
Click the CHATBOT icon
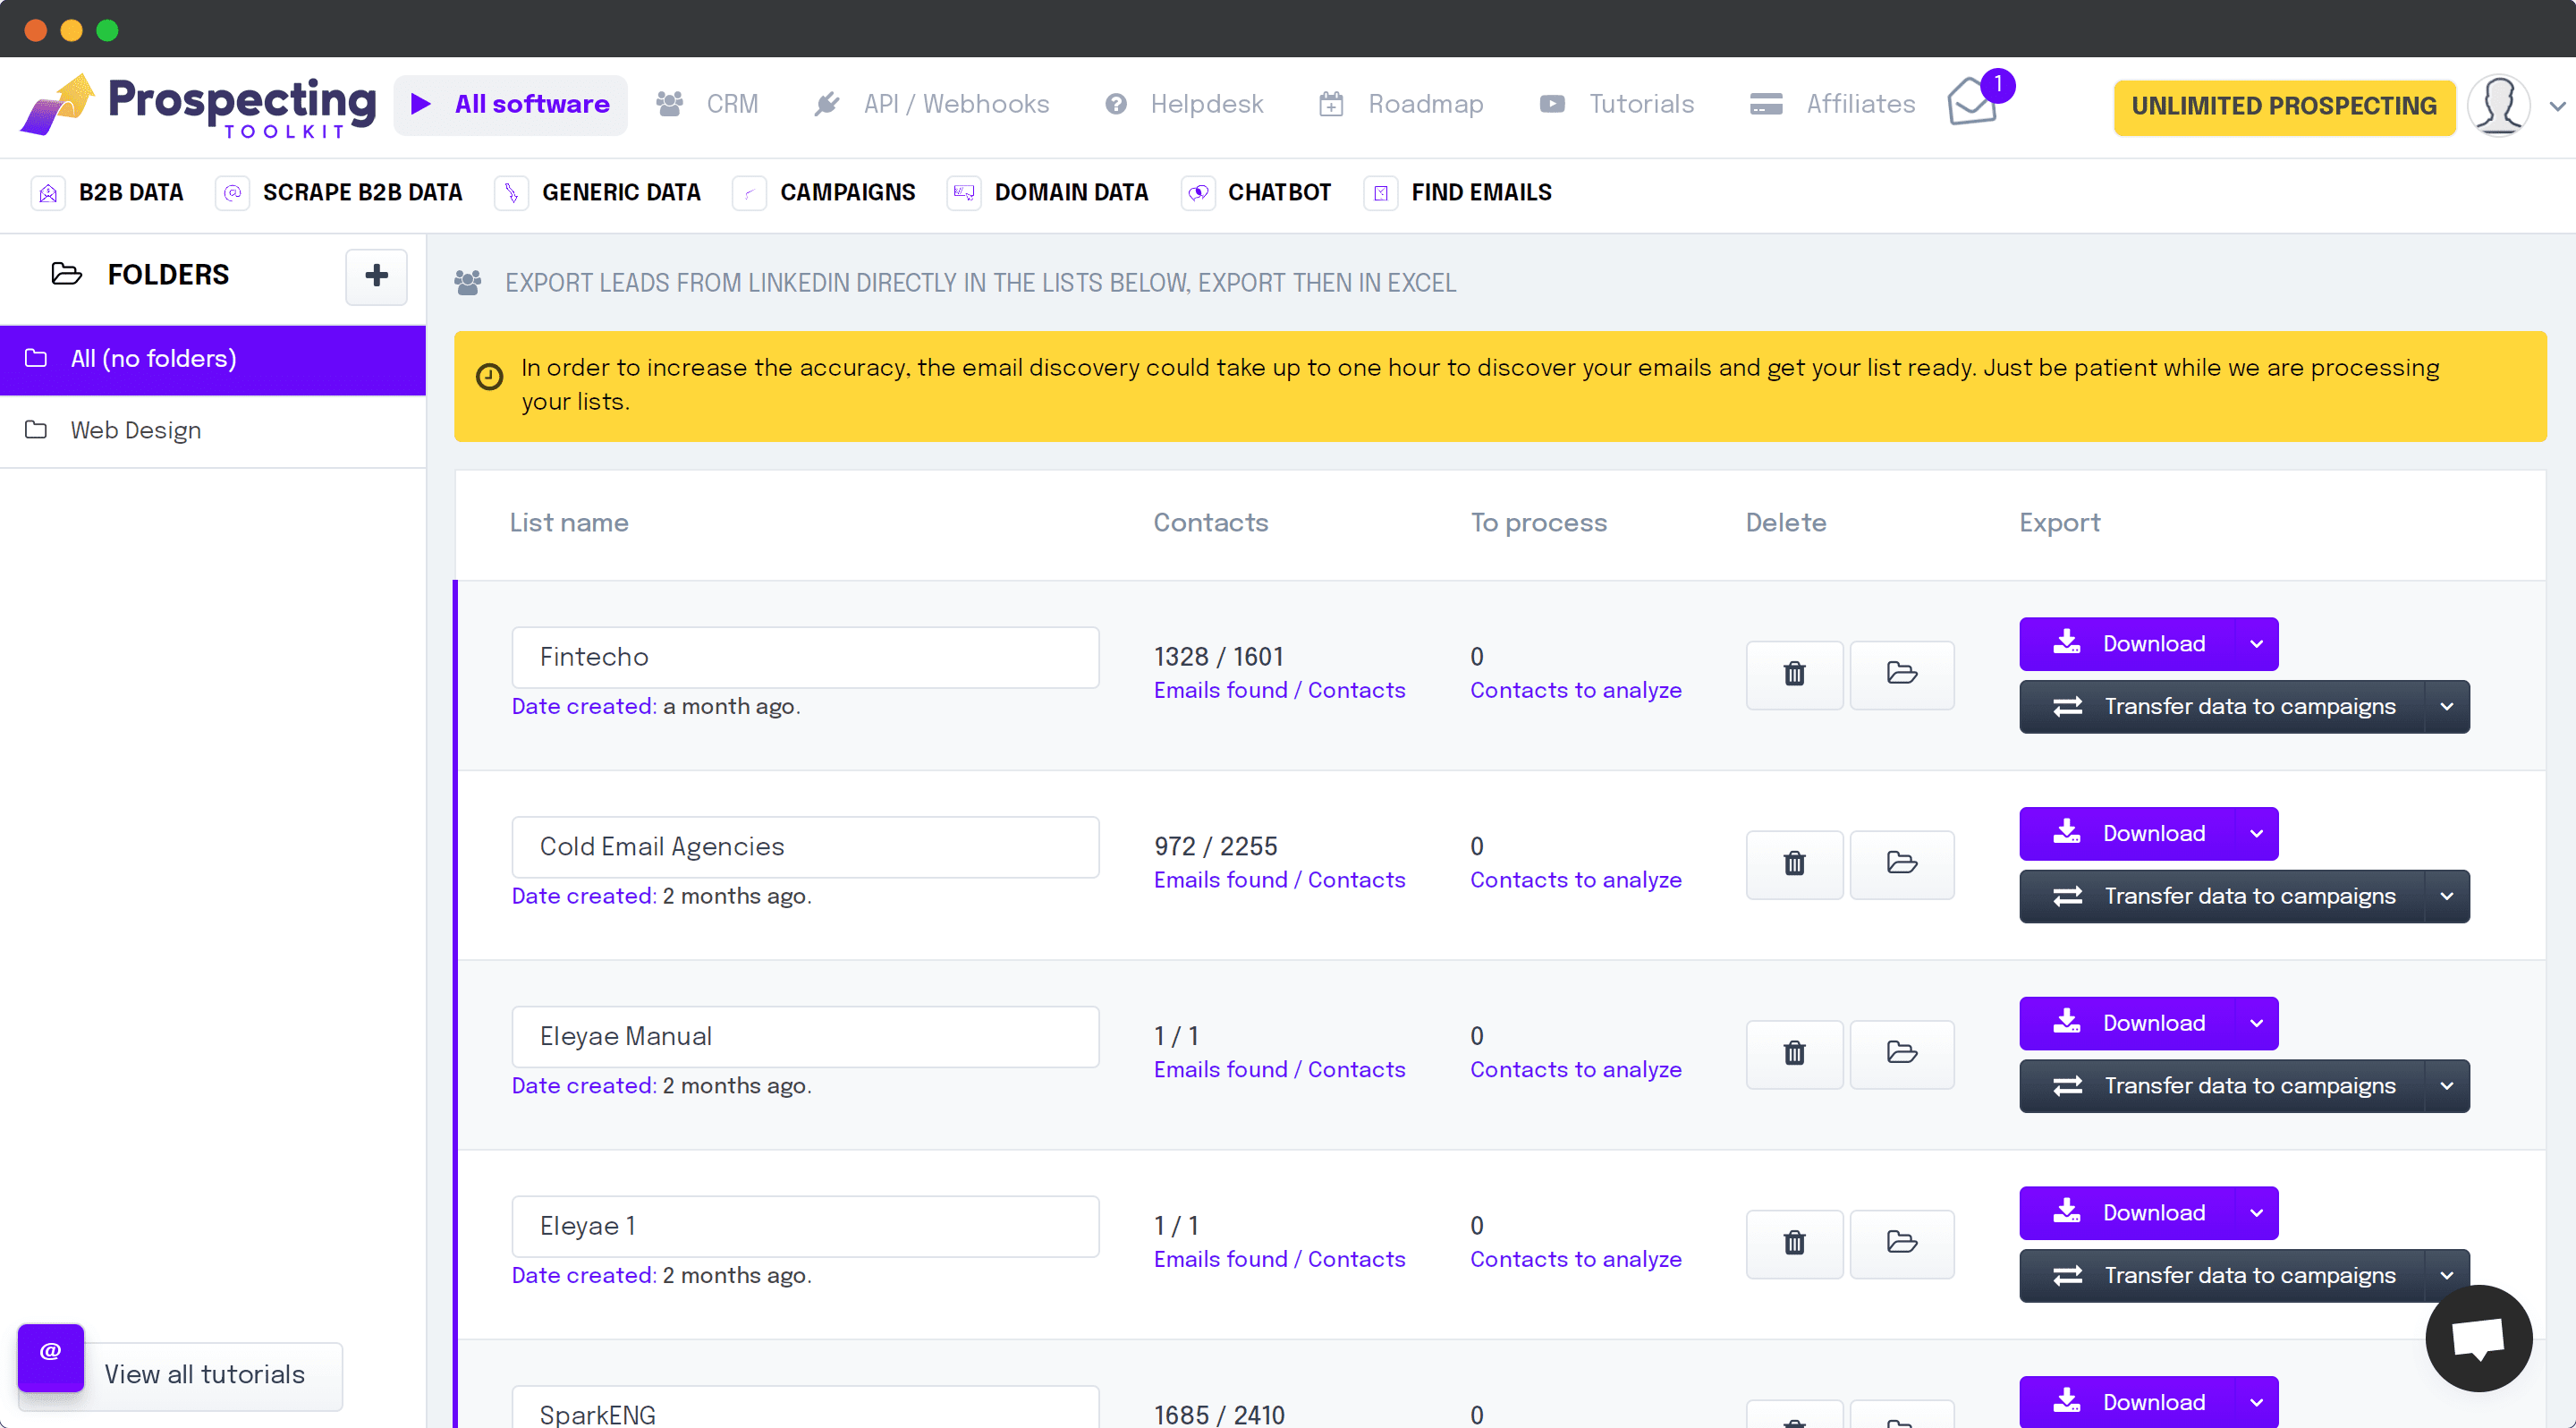coord(1198,193)
